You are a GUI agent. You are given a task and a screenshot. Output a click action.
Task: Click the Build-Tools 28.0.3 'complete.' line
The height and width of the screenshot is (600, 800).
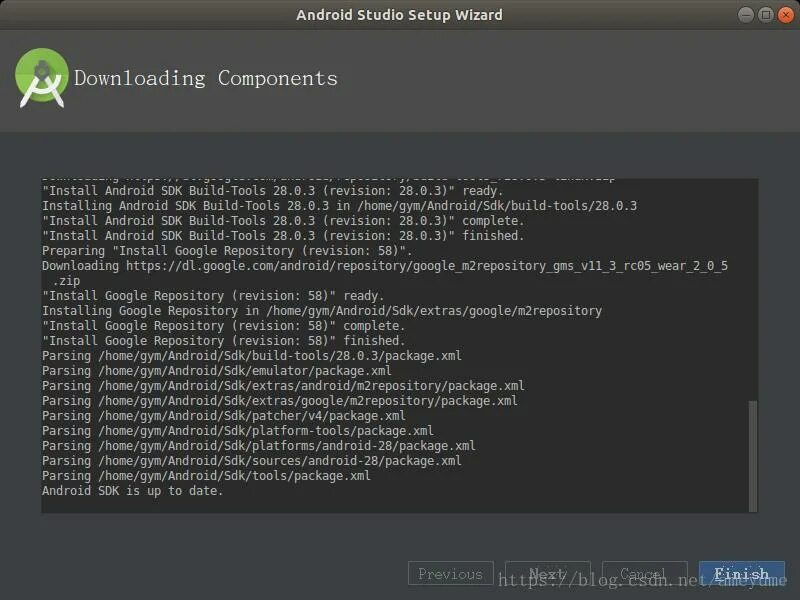point(283,221)
